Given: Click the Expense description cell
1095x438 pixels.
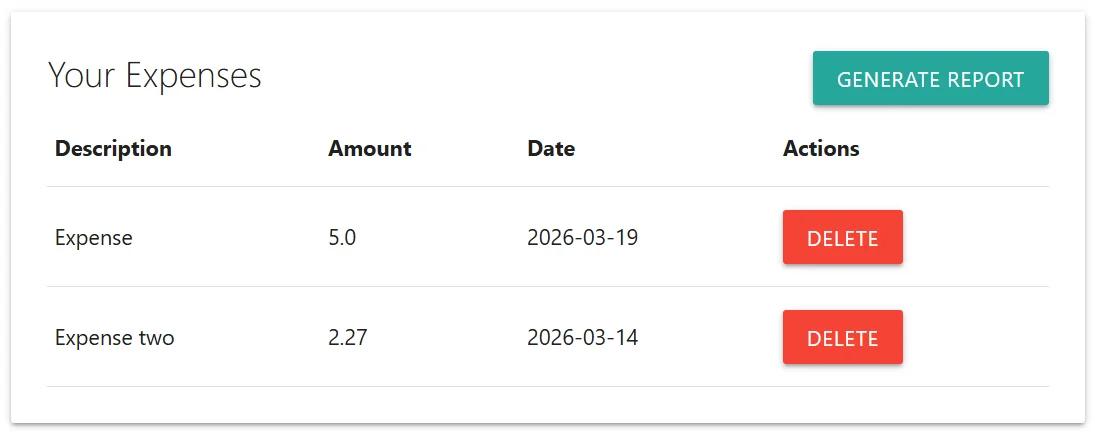Looking at the screenshot, I should tap(94, 238).
